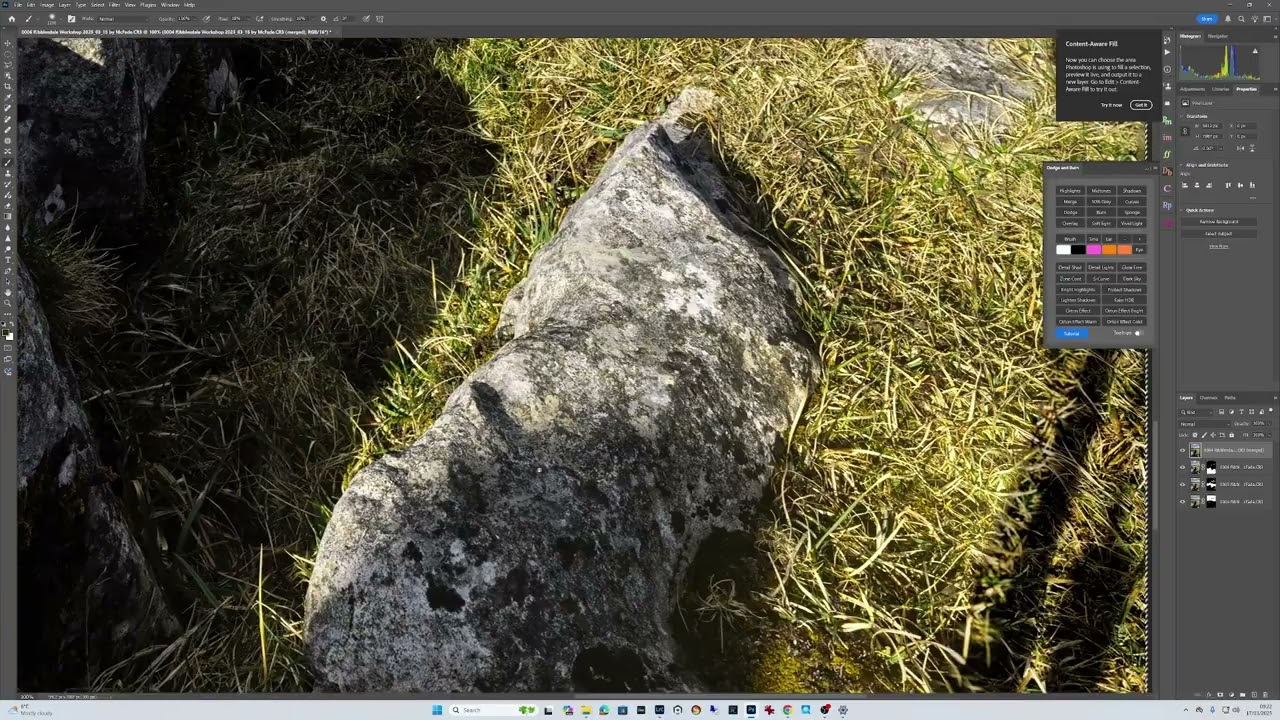The width and height of the screenshot is (1280, 720).
Task: Click the Share button at top right
Action: [1207, 18]
